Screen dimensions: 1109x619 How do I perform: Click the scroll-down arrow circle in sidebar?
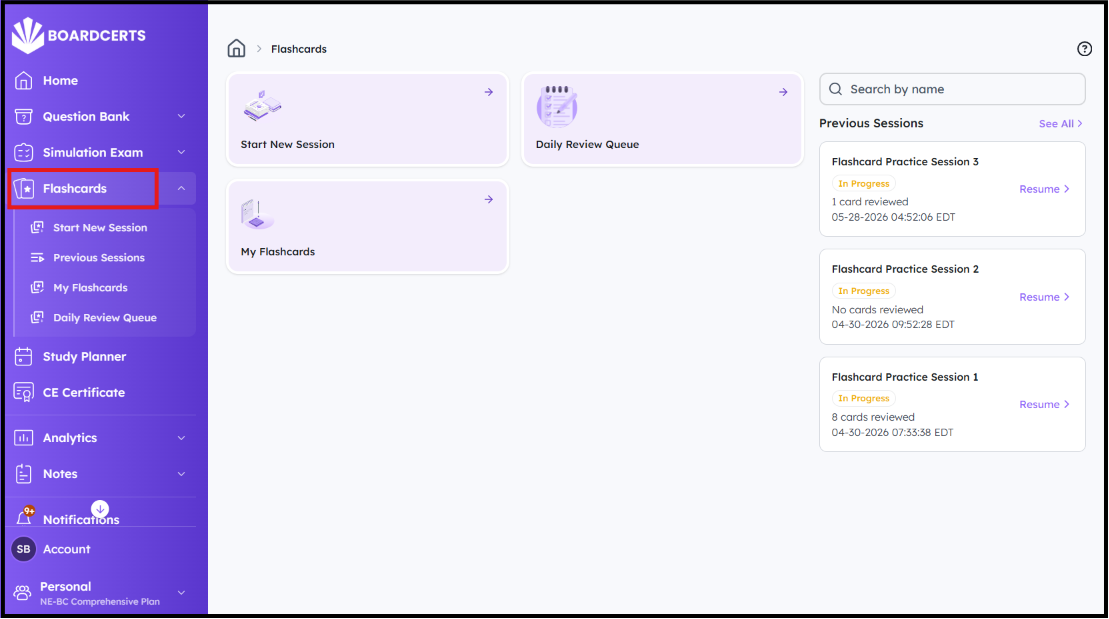pos(100,509)
